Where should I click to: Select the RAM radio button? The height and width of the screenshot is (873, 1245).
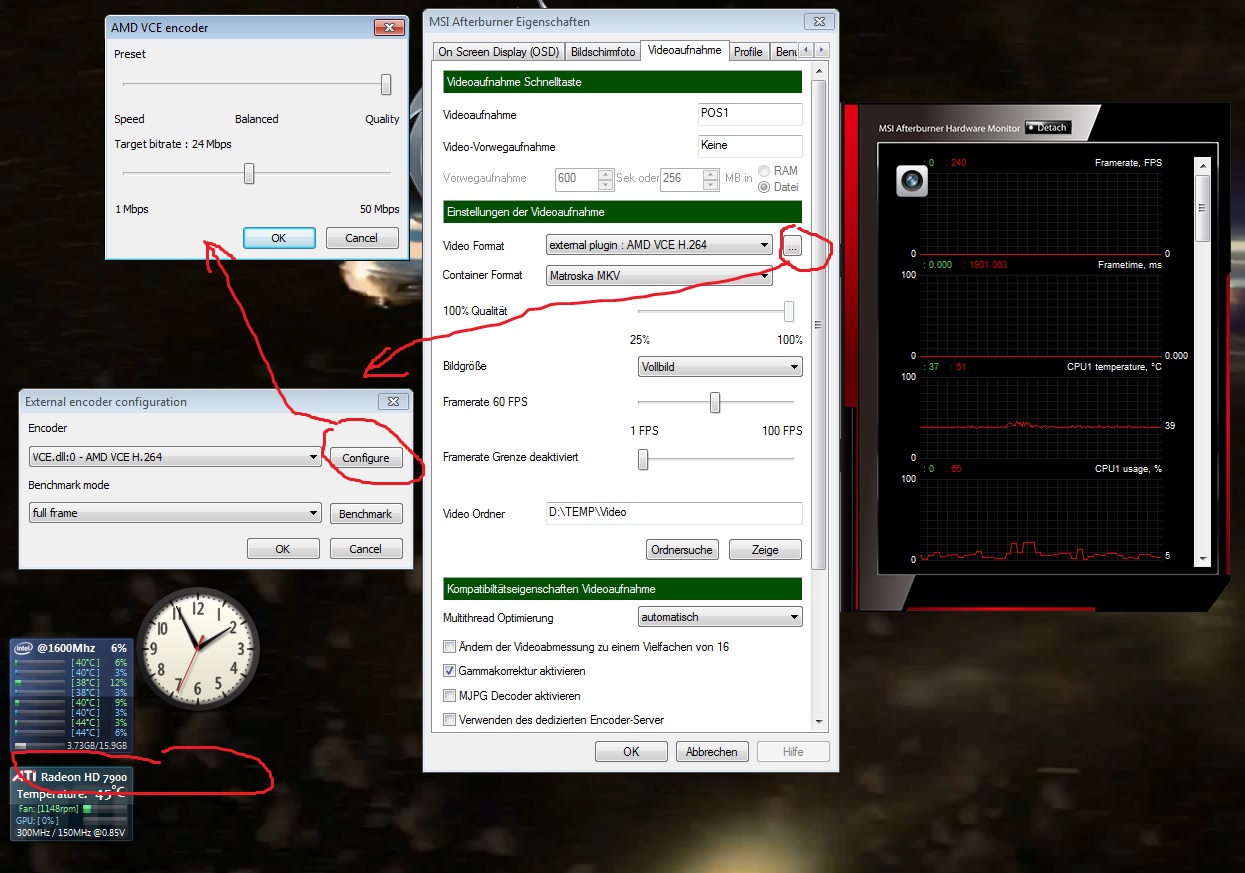pyautogui.click(x=764, y=171)
